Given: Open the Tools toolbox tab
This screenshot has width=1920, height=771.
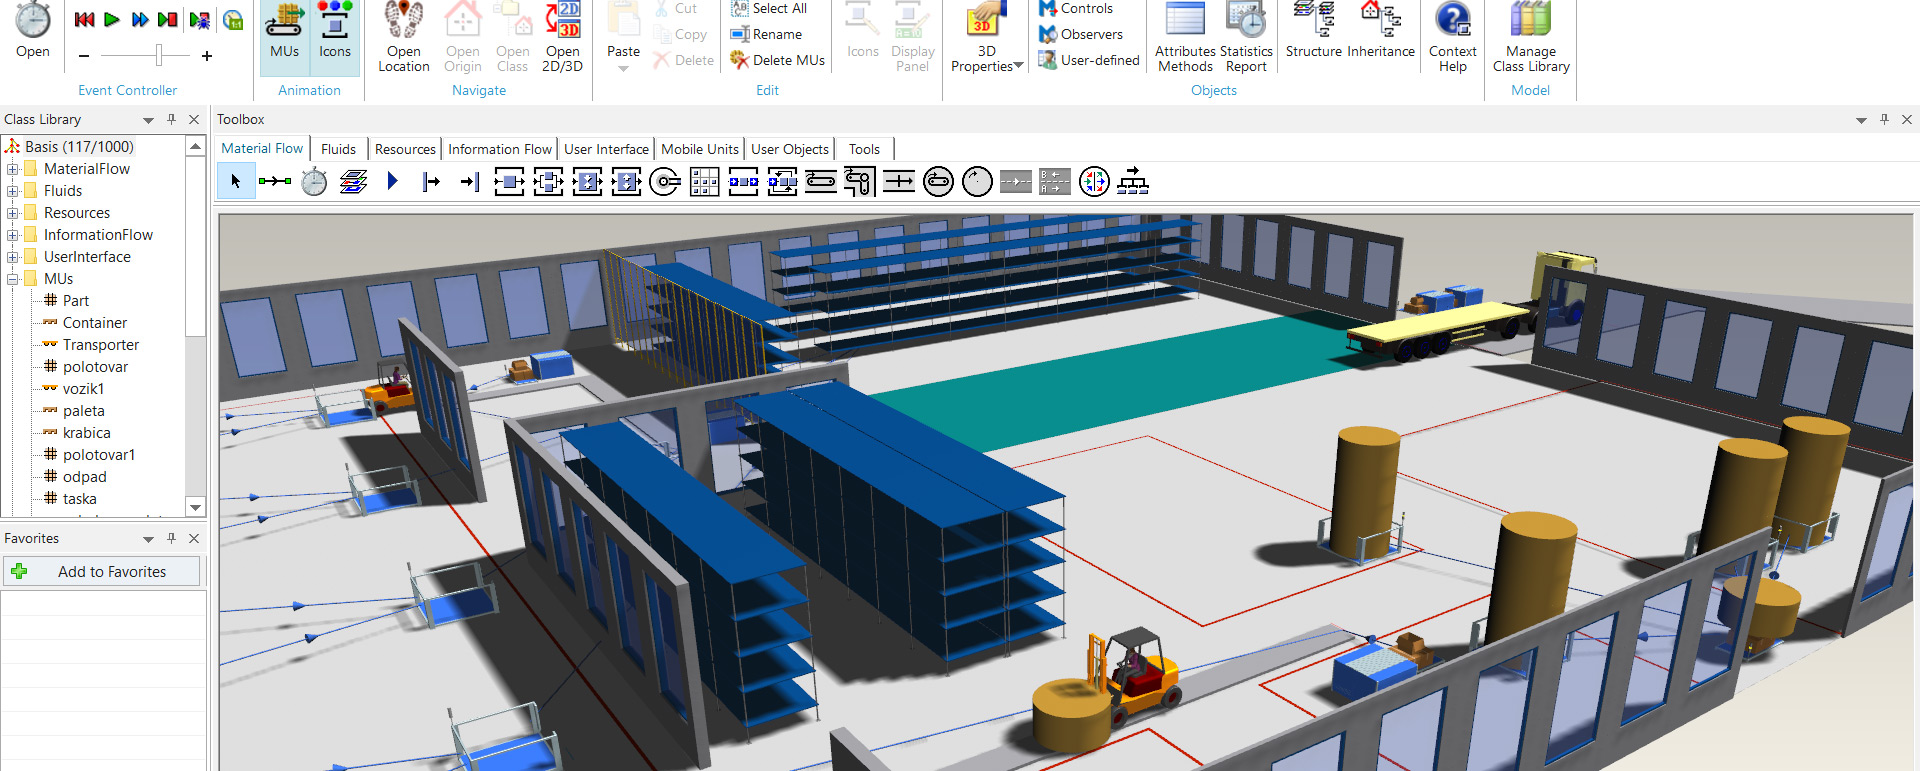Looking at the screenshot, I should click(x=864, y=149).
